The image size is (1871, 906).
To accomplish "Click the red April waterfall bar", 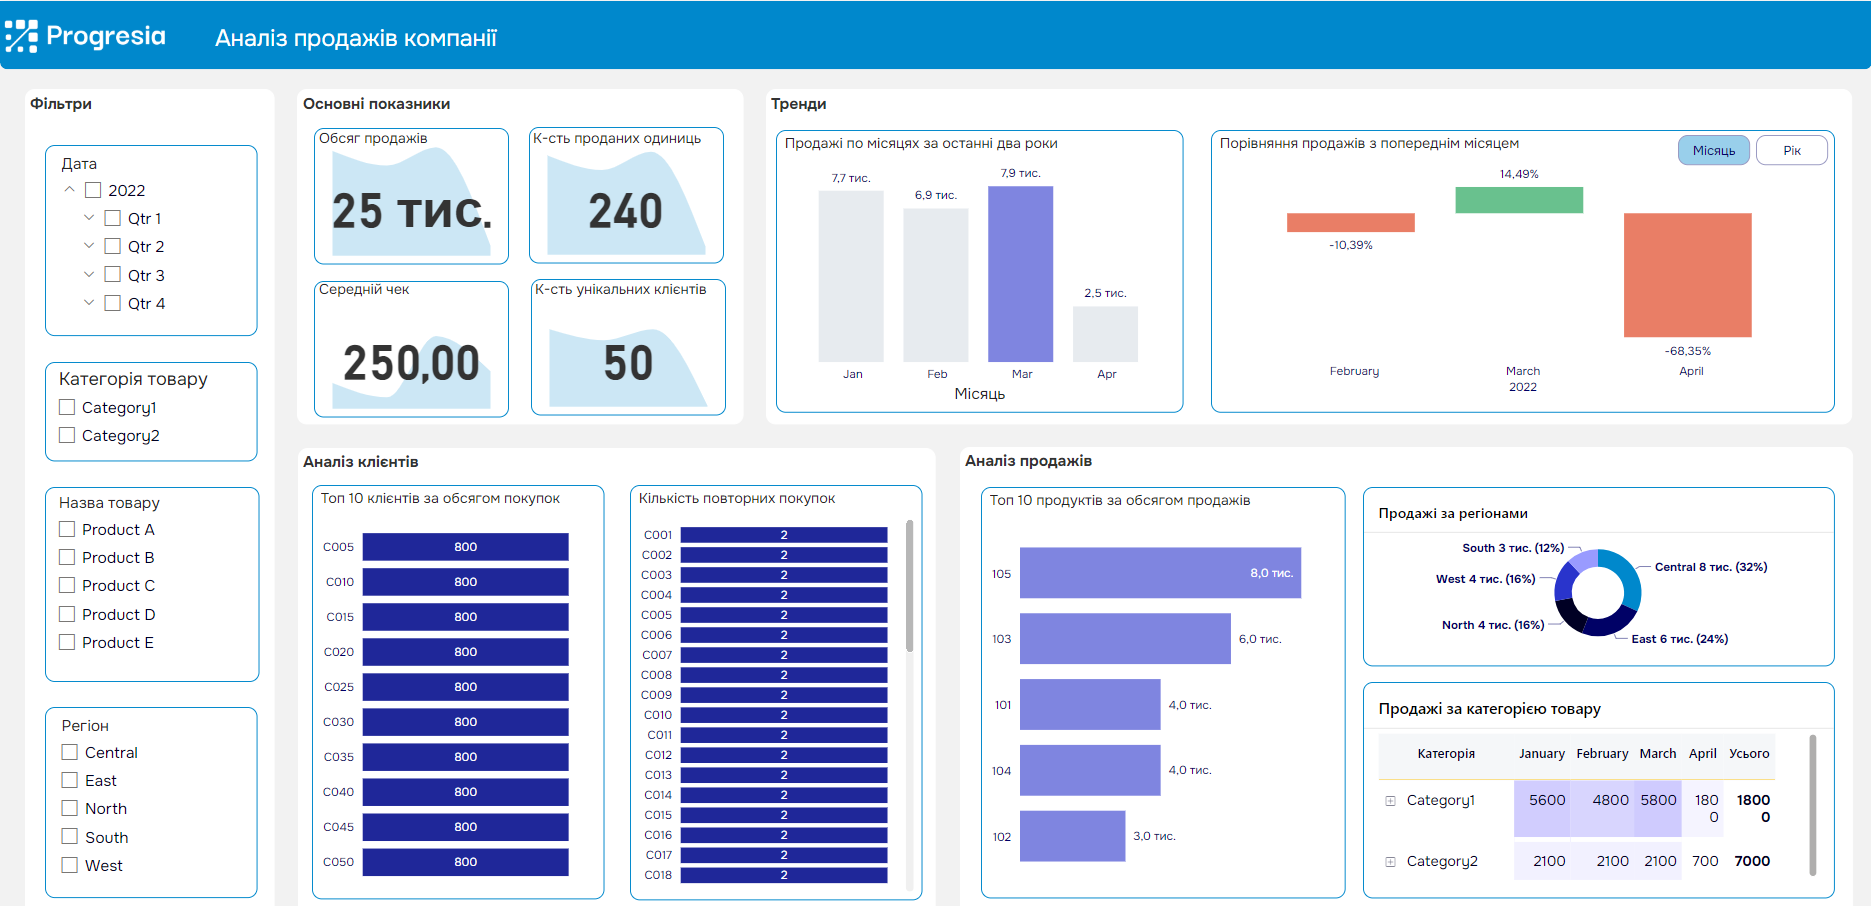I will [1688, 275].
